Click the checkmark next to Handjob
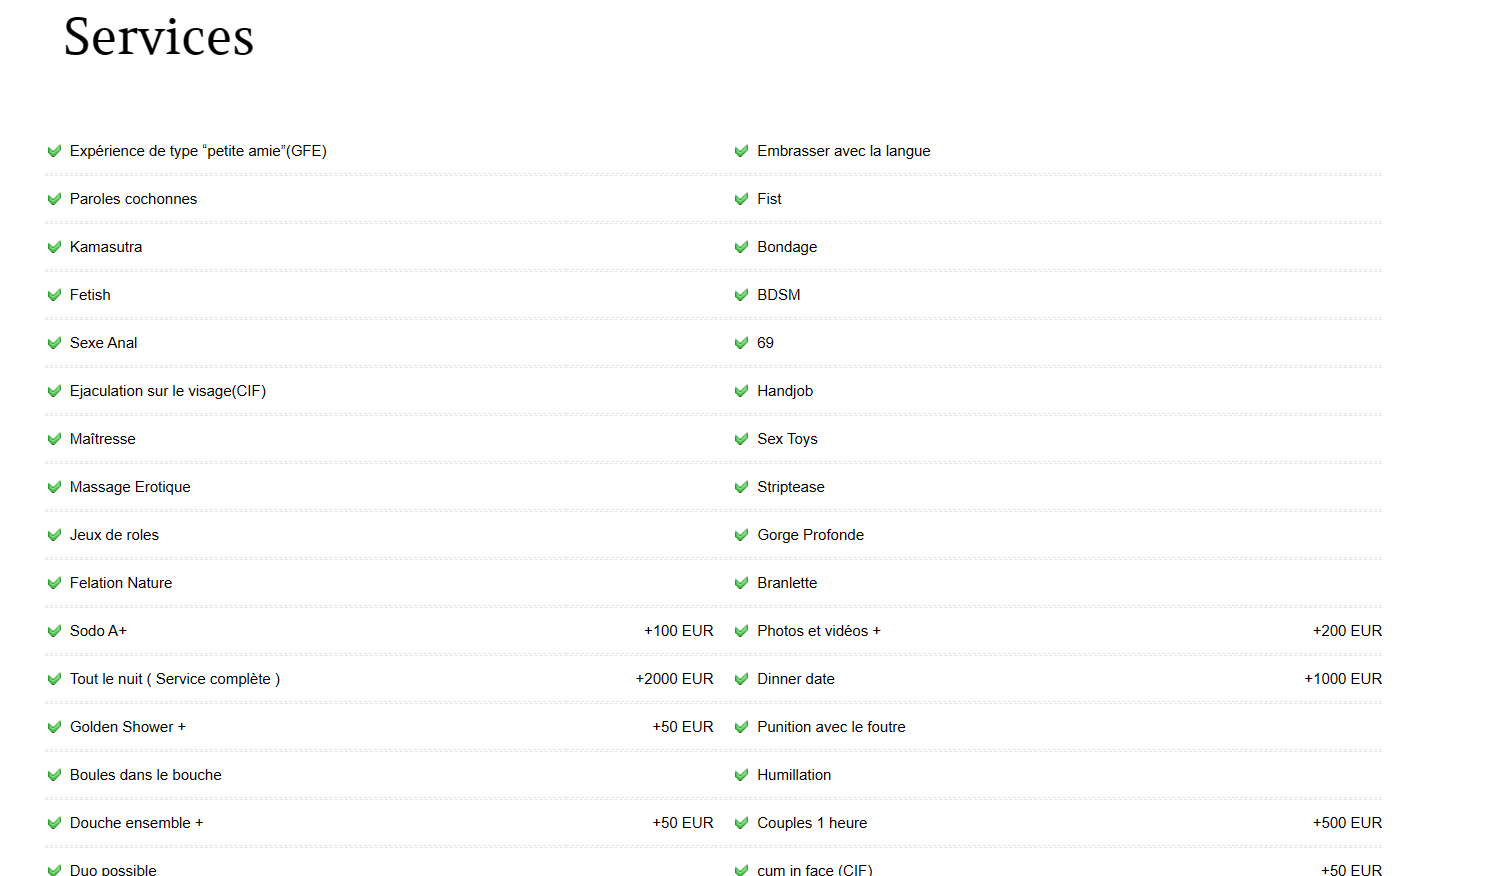This screenshot has height=876, width=1490. 742,391
